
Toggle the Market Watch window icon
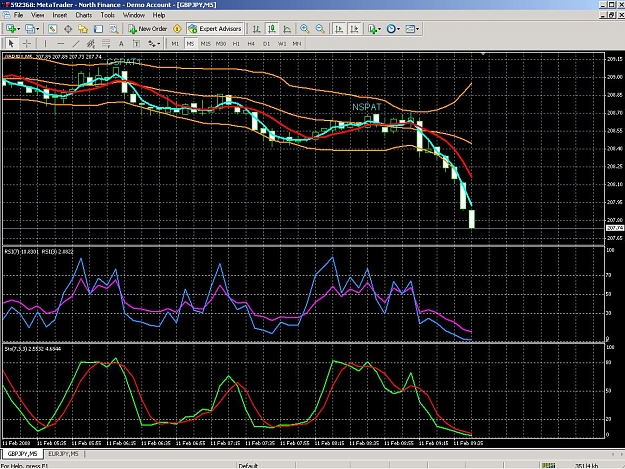pyautogui.click(x=53, y=29)
